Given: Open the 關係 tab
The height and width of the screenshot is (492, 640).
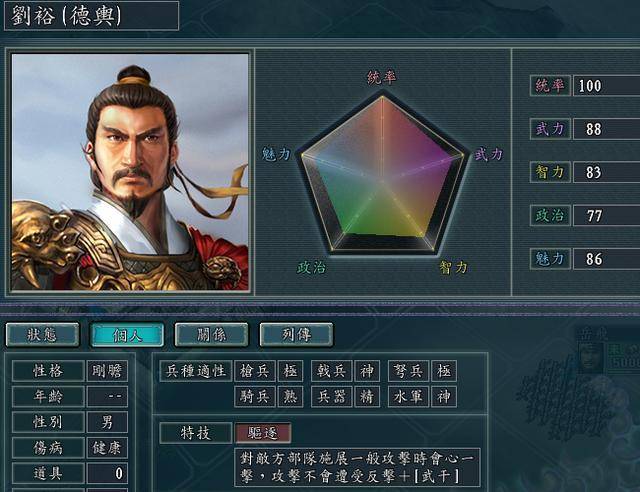Looking at the screenshot, I should click(211, 335).
